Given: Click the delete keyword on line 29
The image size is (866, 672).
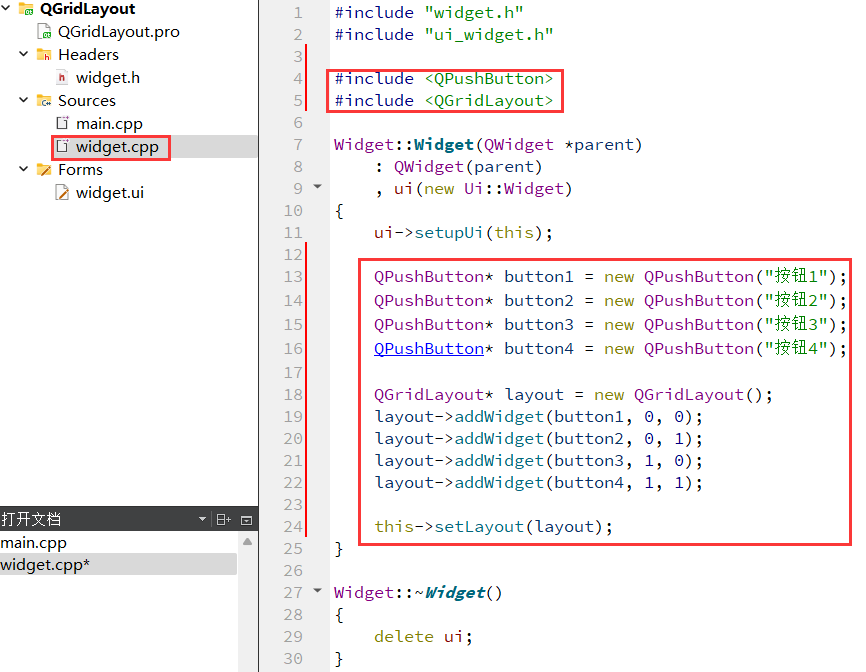Looking at the screenshot, I should pos(404,637).
